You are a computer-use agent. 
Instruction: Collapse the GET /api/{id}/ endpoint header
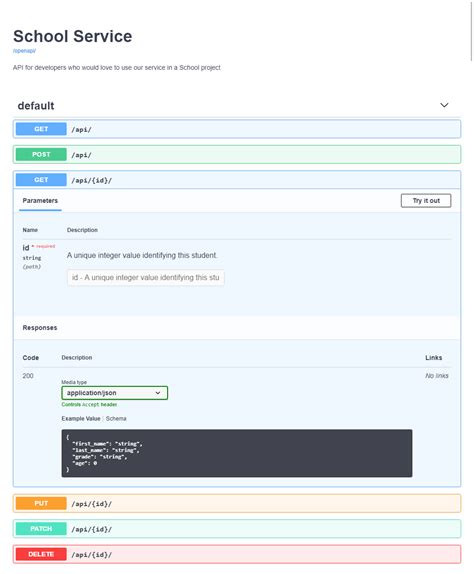point(237,180)
